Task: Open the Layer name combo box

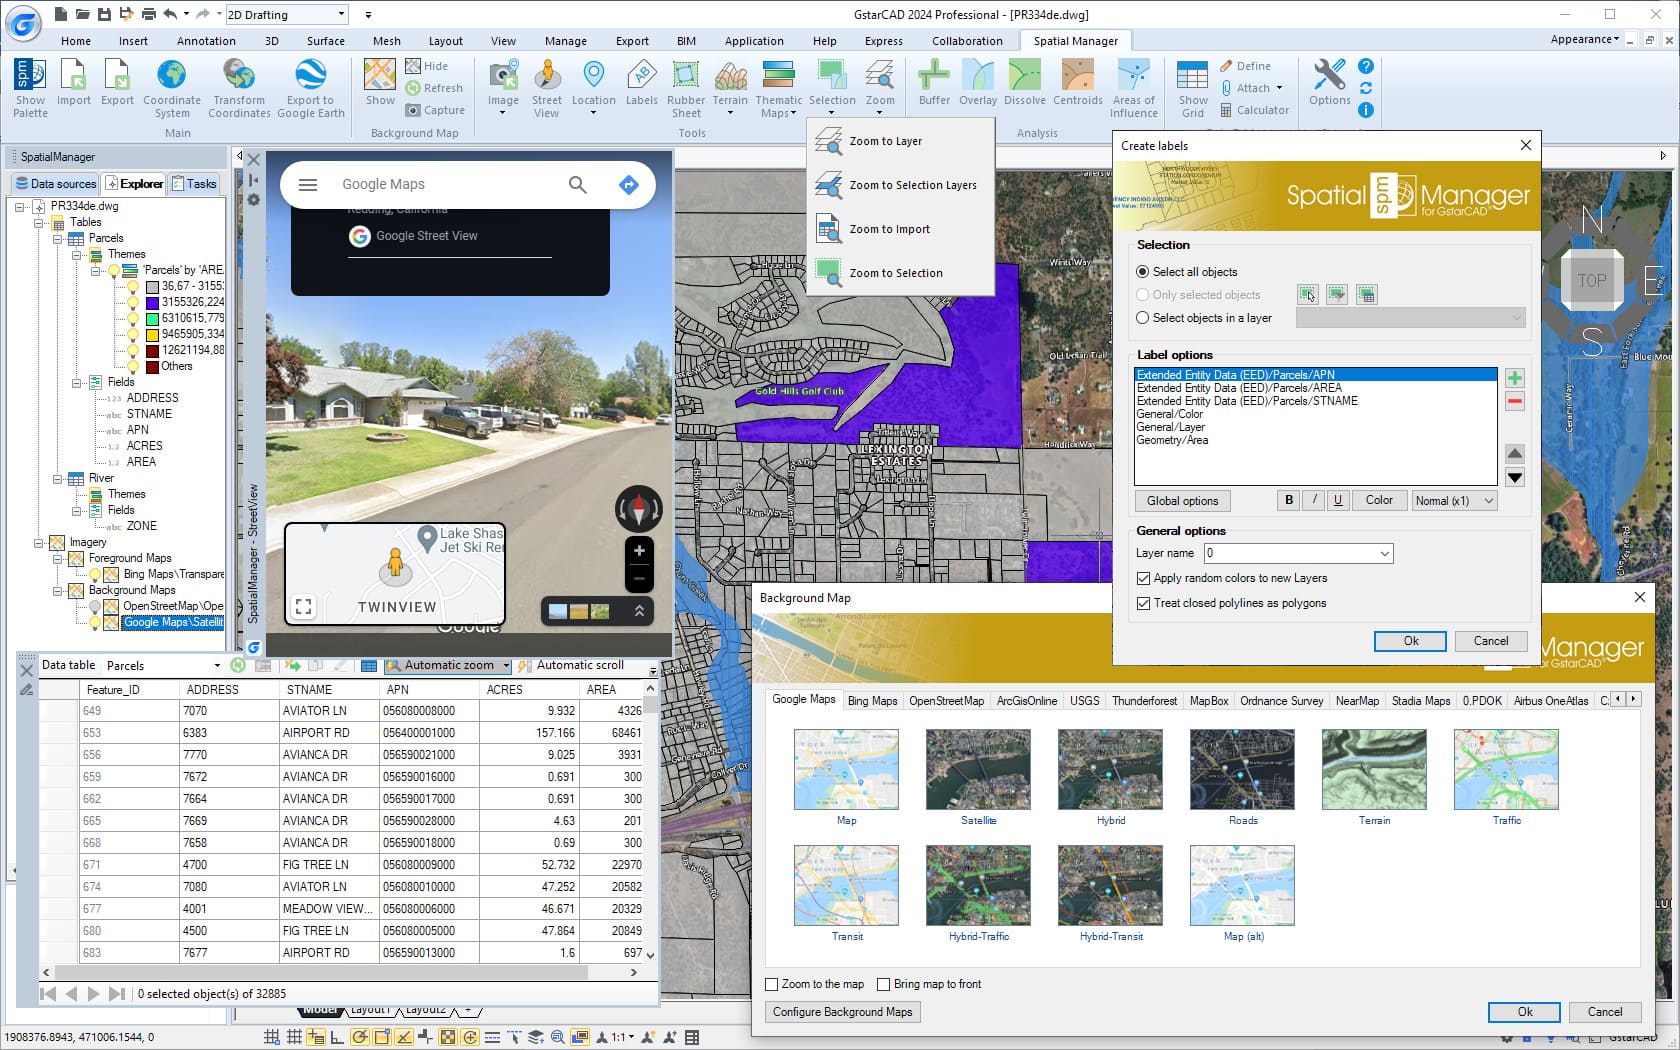Action: [1298, 553]
